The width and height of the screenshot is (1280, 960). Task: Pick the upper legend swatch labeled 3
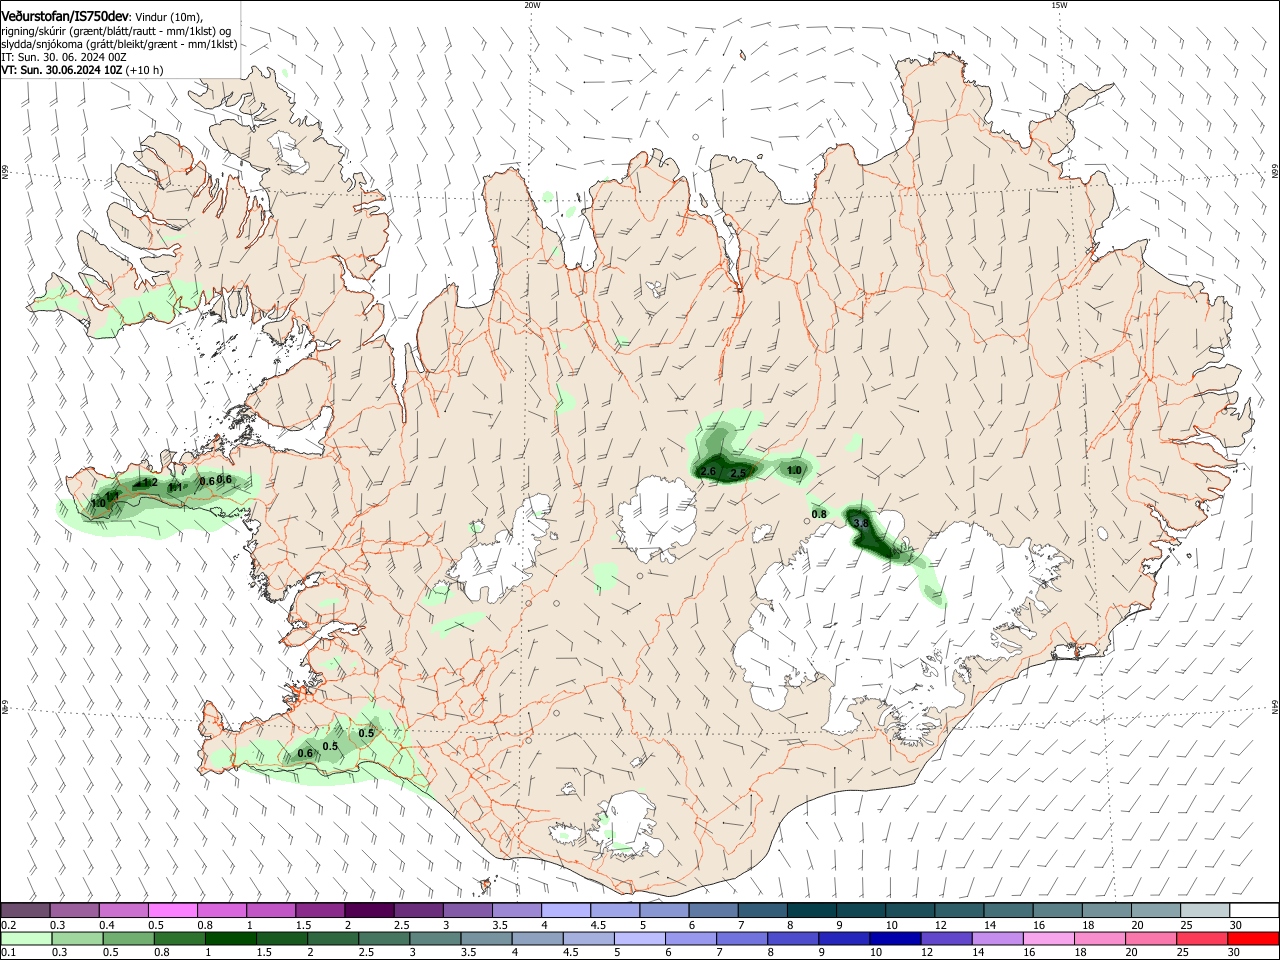point(467,910)
